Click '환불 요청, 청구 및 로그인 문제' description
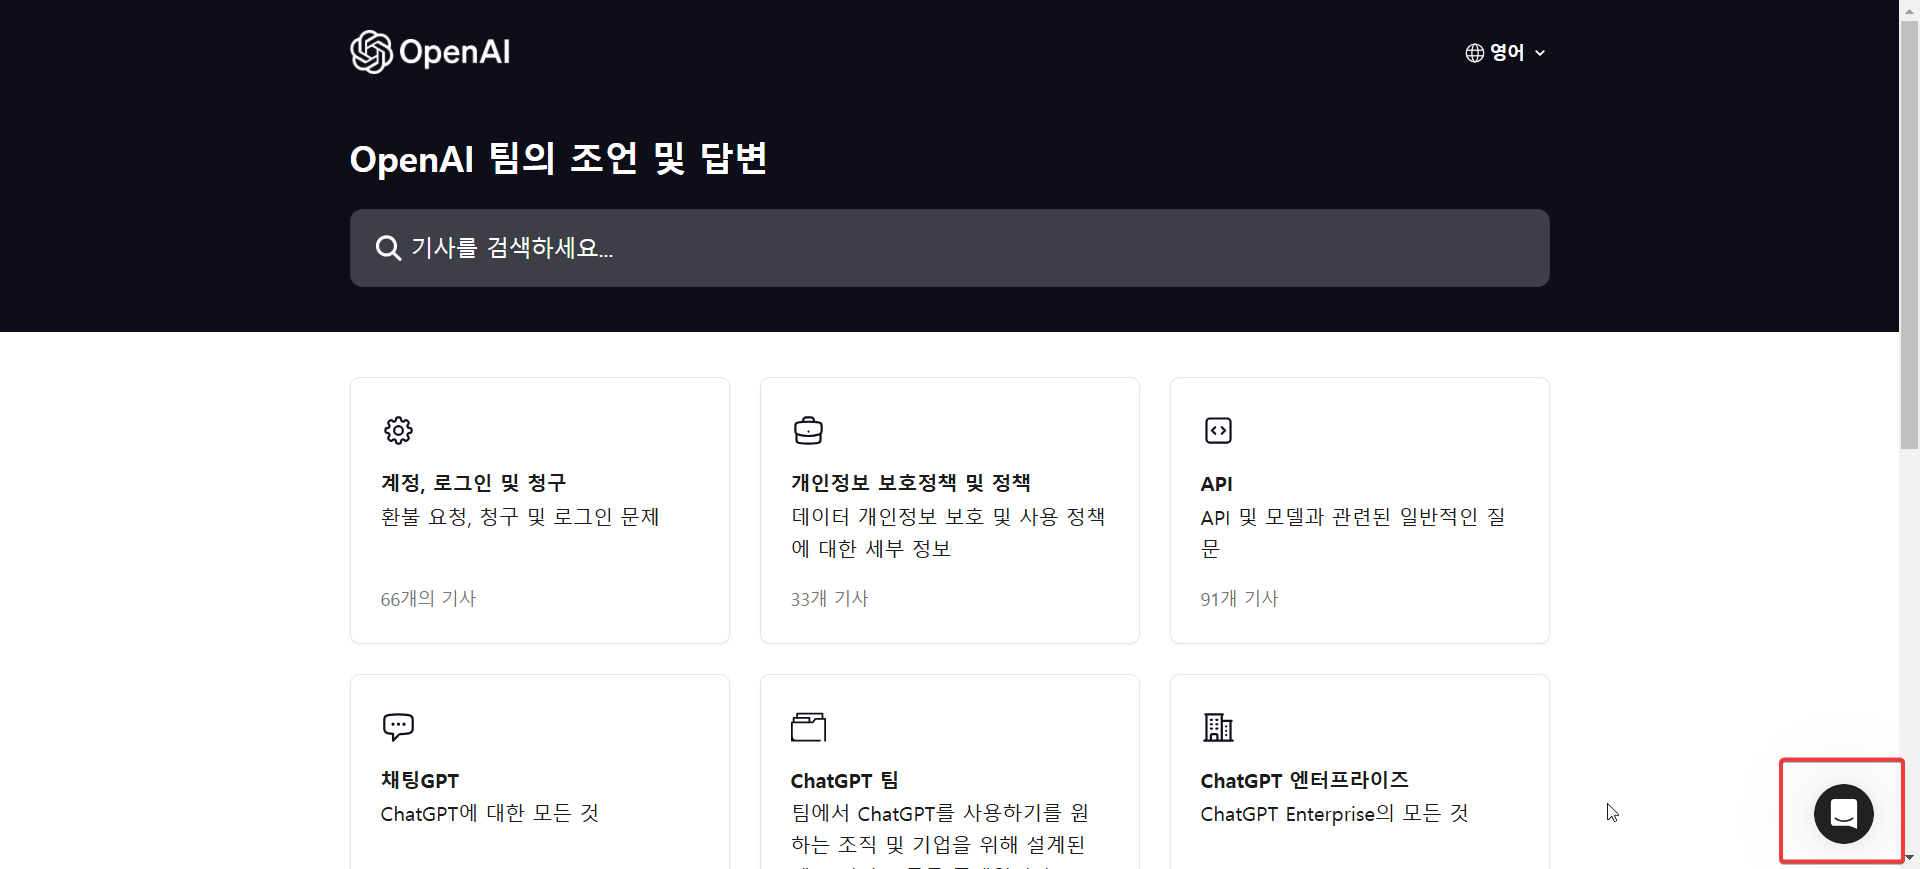Screen dimensions: 1920x869 [520, 517]
